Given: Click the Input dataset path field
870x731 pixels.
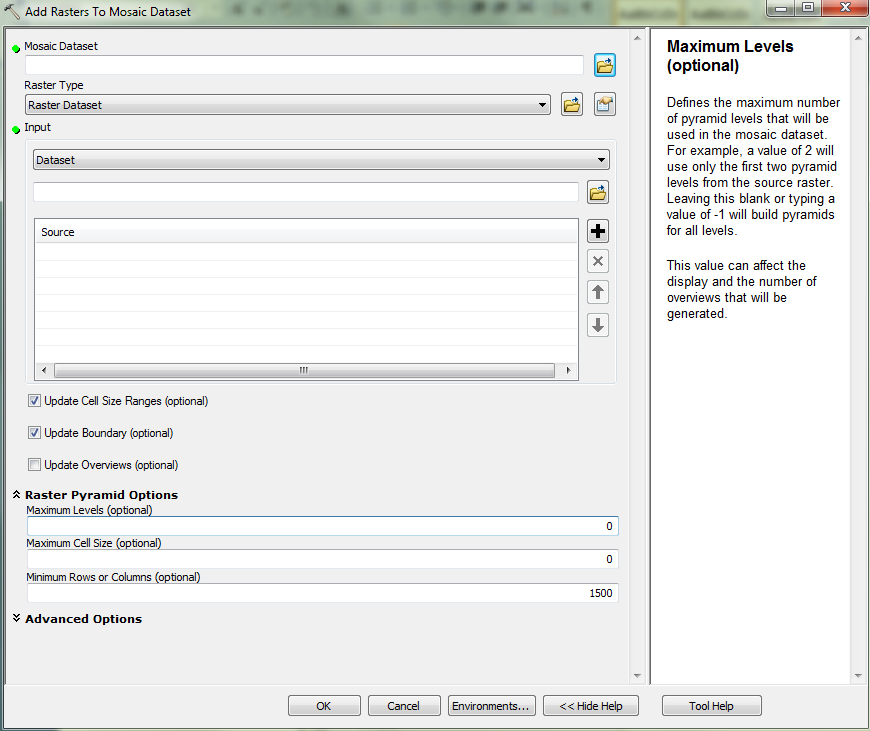Looking at the screenshot, I should click(x=306, y=193).
